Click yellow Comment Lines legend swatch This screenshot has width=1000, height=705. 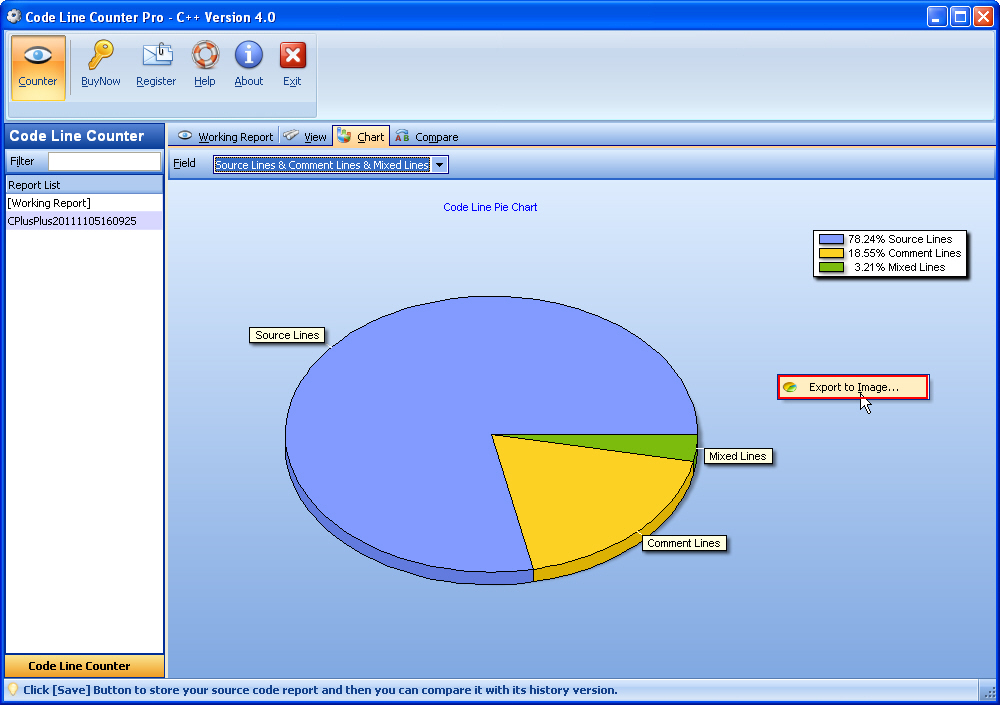(831, 253)
